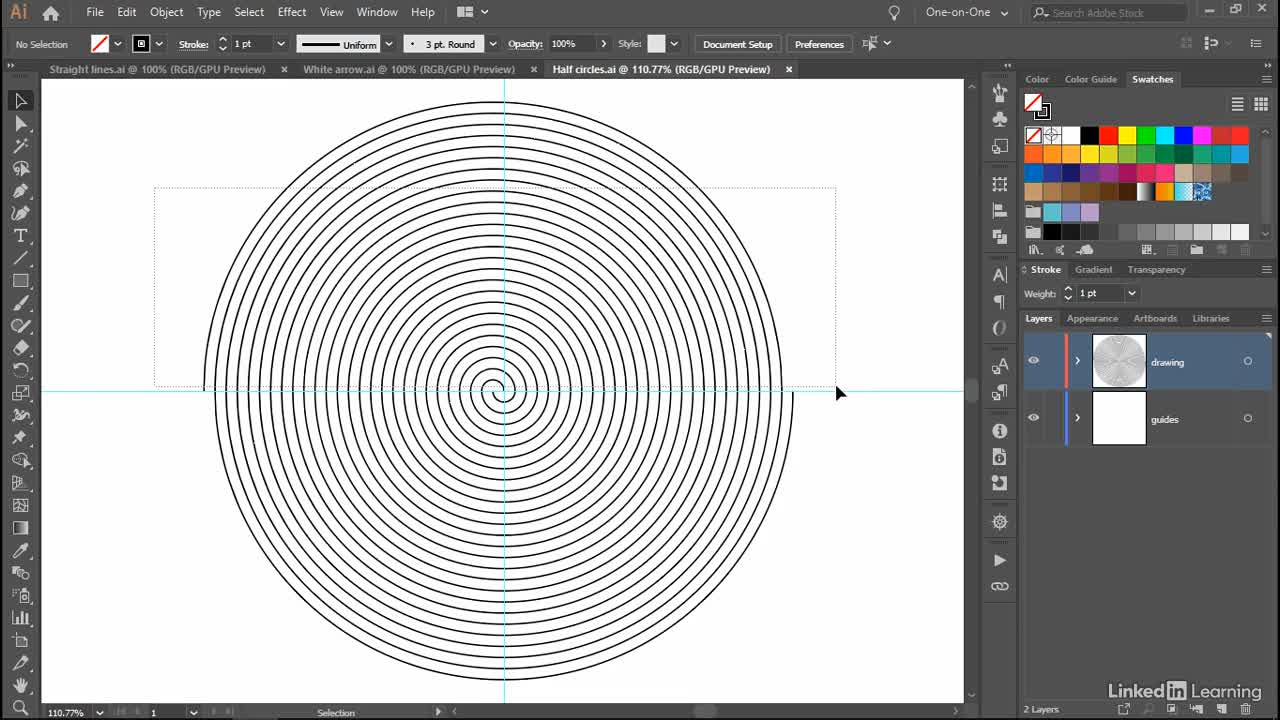Open the File menu
Image resolution: width=1280 pixels, height=720 pixels.
click(x=95, y=12)
